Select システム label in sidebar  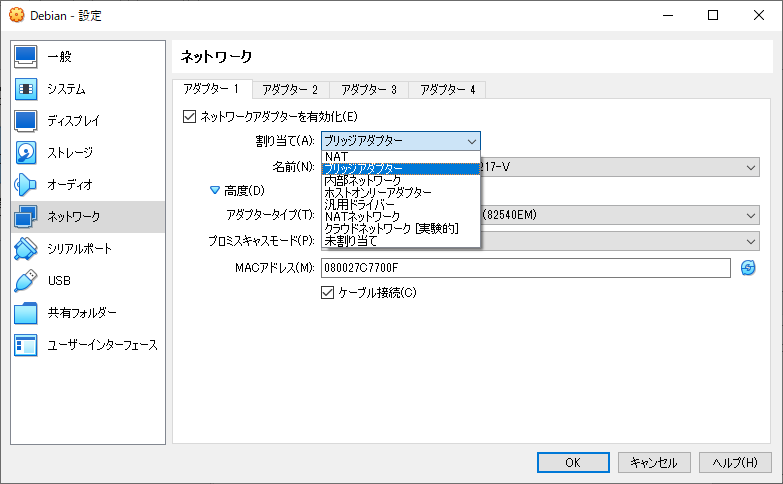pyautogui.click(x=66, y=89)
